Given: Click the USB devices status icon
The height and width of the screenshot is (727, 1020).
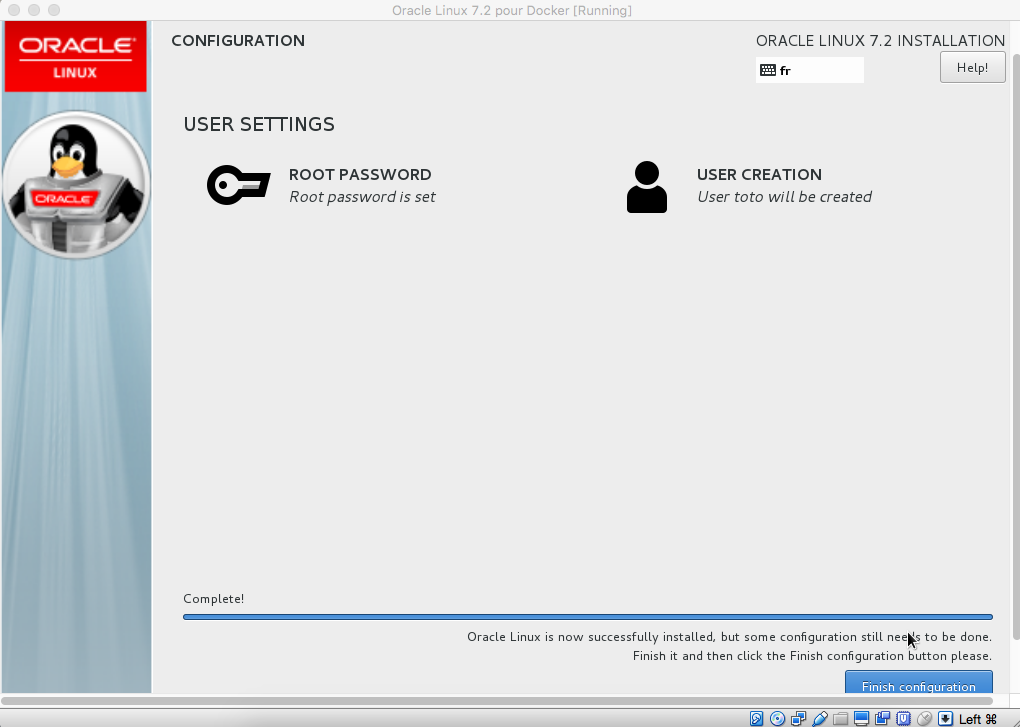Looking at the screenshot, I should point(820,718).
